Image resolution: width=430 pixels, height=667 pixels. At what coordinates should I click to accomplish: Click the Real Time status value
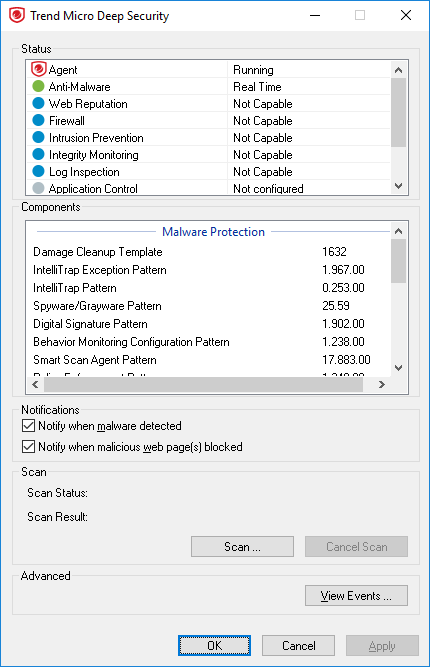click(257, 87)
